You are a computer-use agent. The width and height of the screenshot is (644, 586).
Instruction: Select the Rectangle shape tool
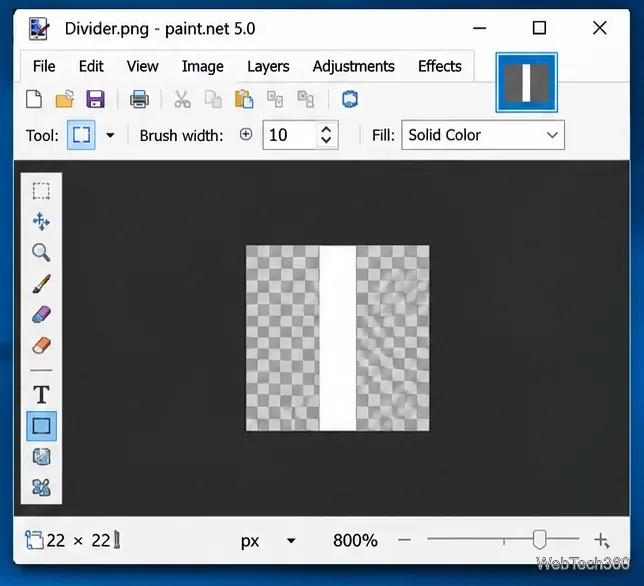(x=41, y=426)
